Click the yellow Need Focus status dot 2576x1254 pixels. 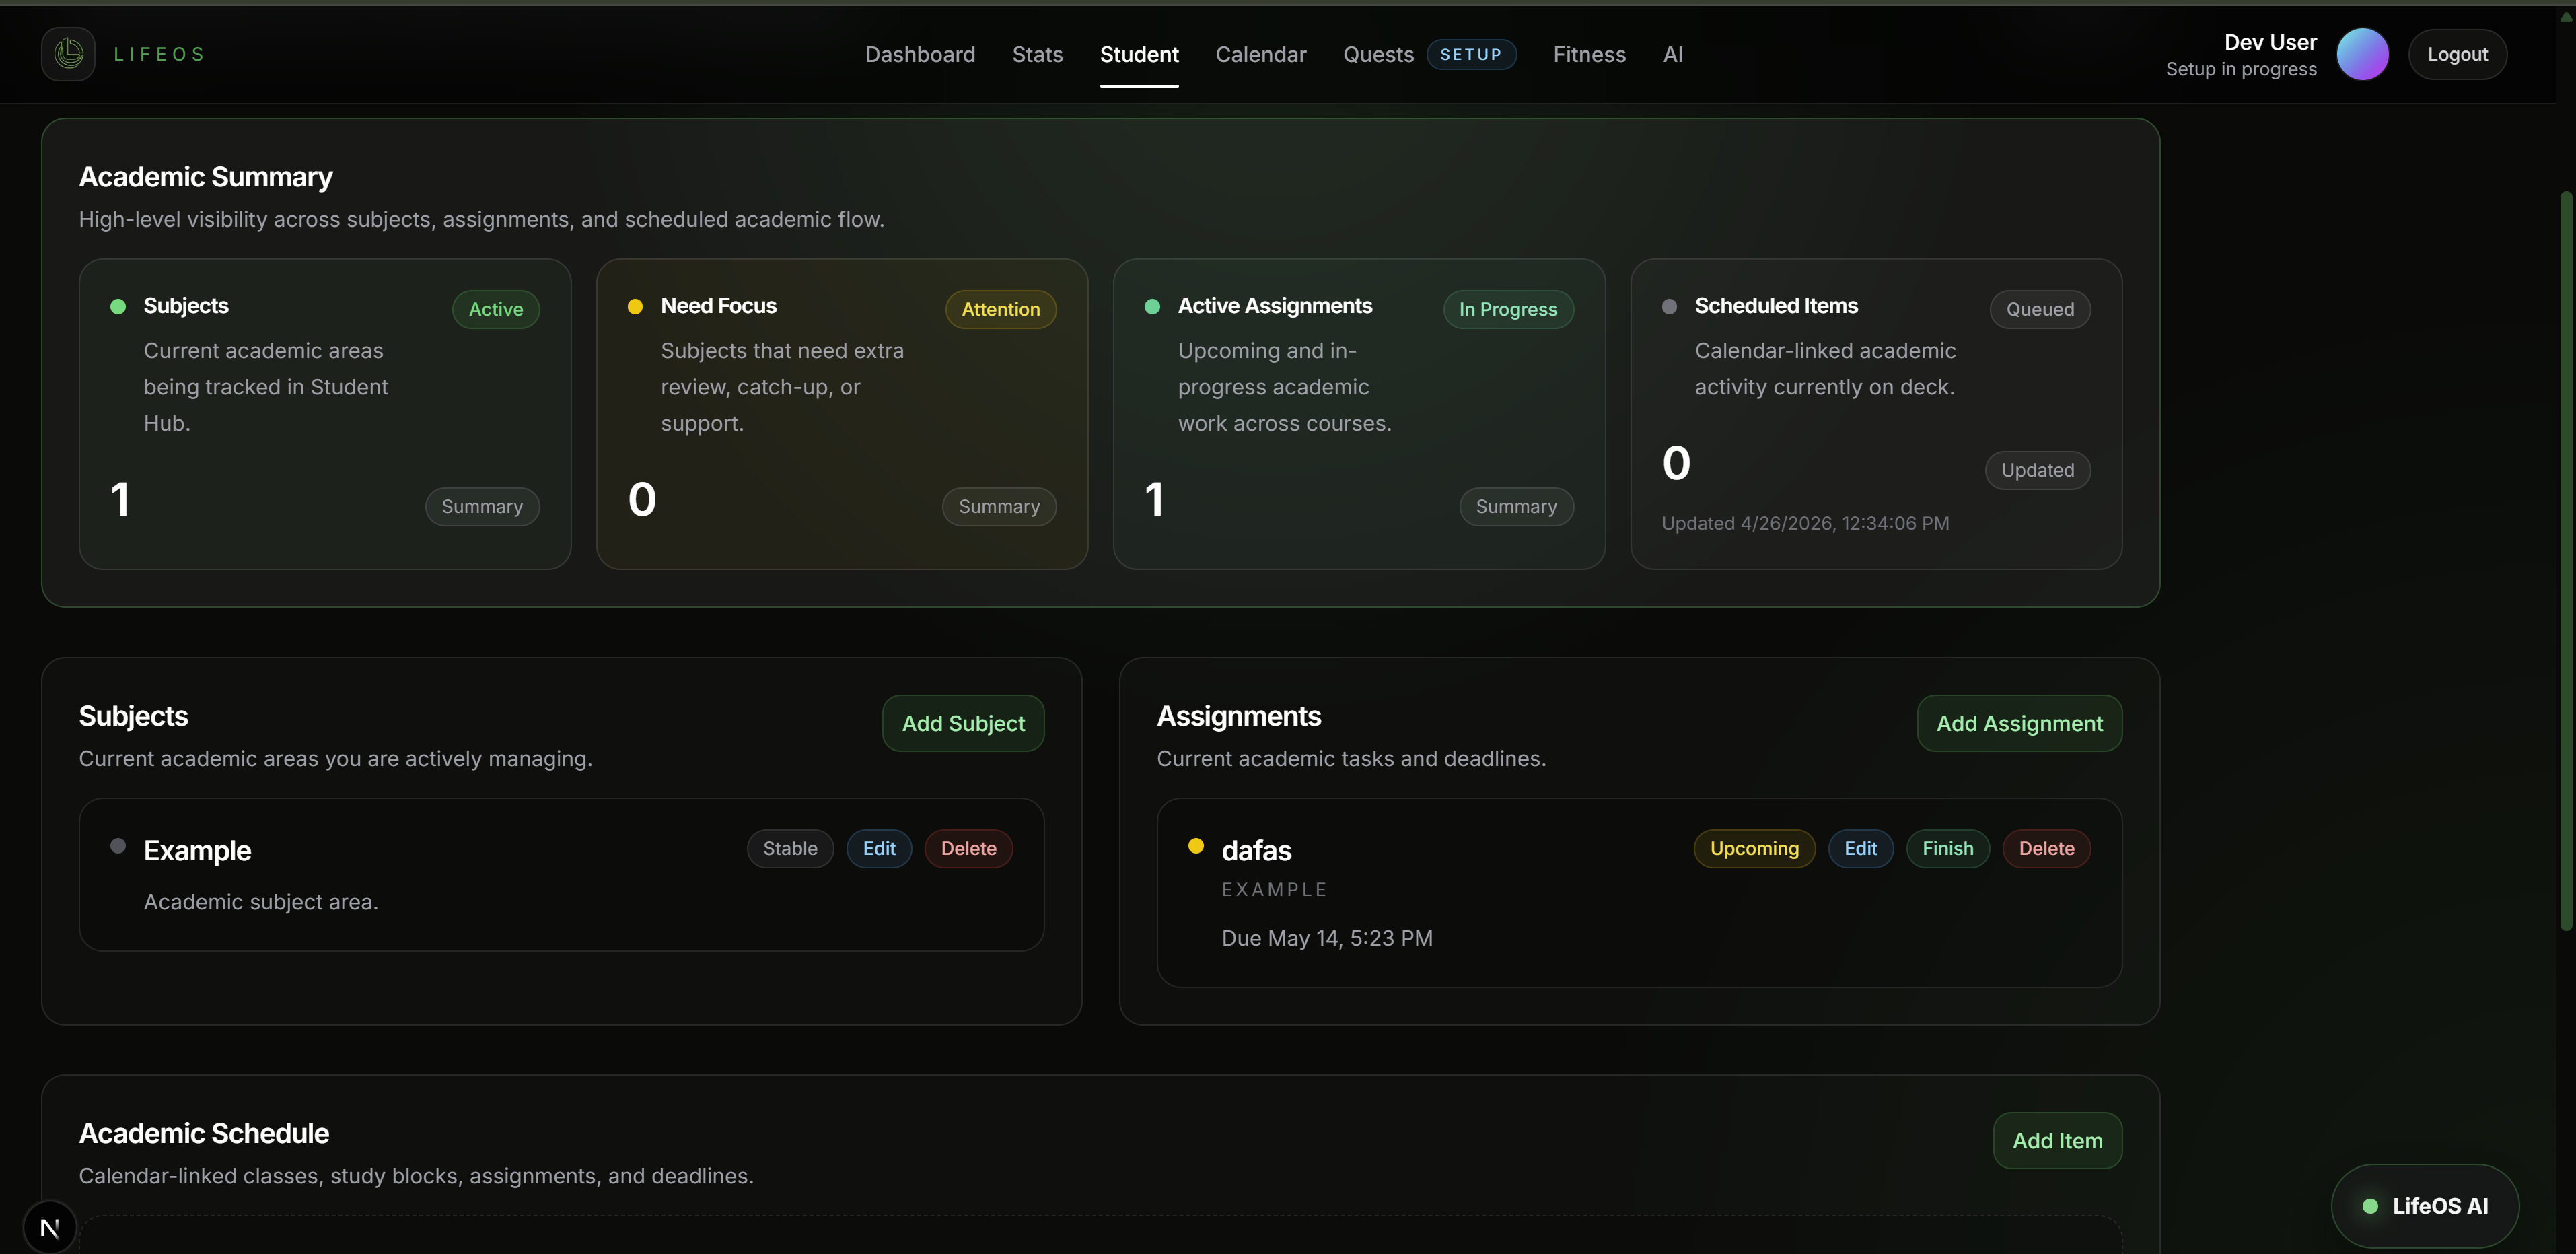[x=634, y=306]
